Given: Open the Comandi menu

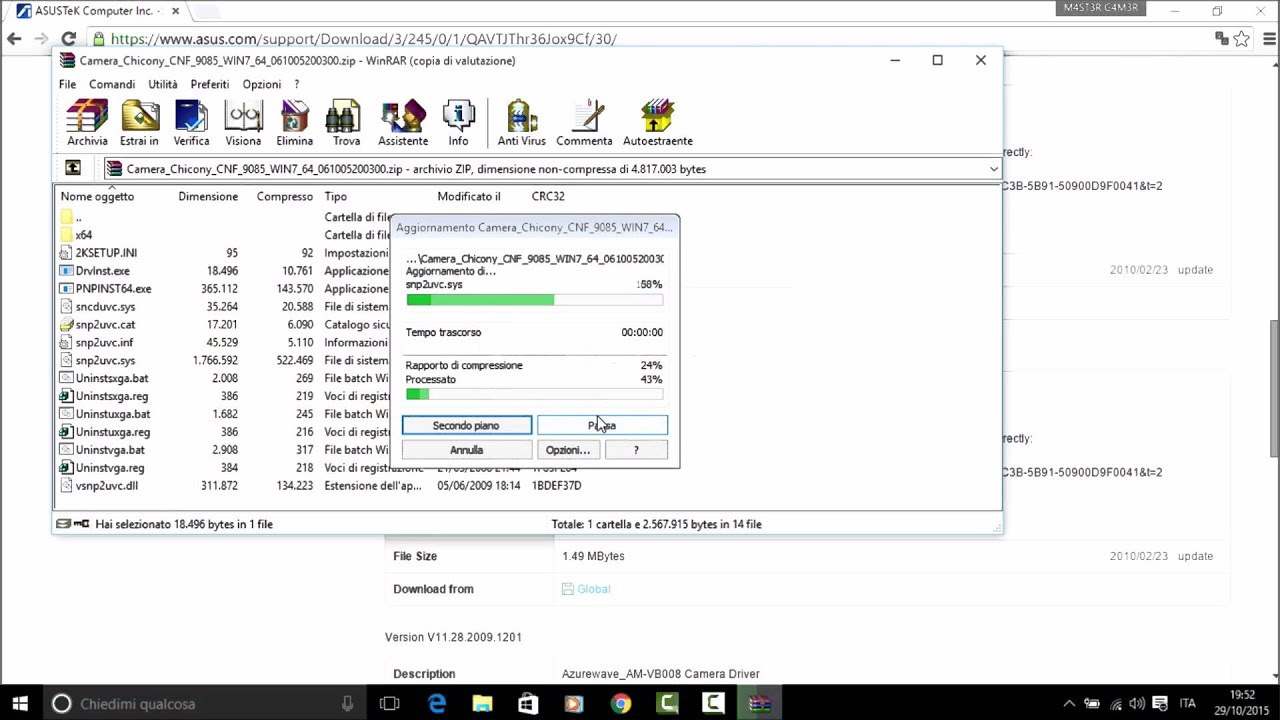Looking at the screenshot, I should (112, 84).
